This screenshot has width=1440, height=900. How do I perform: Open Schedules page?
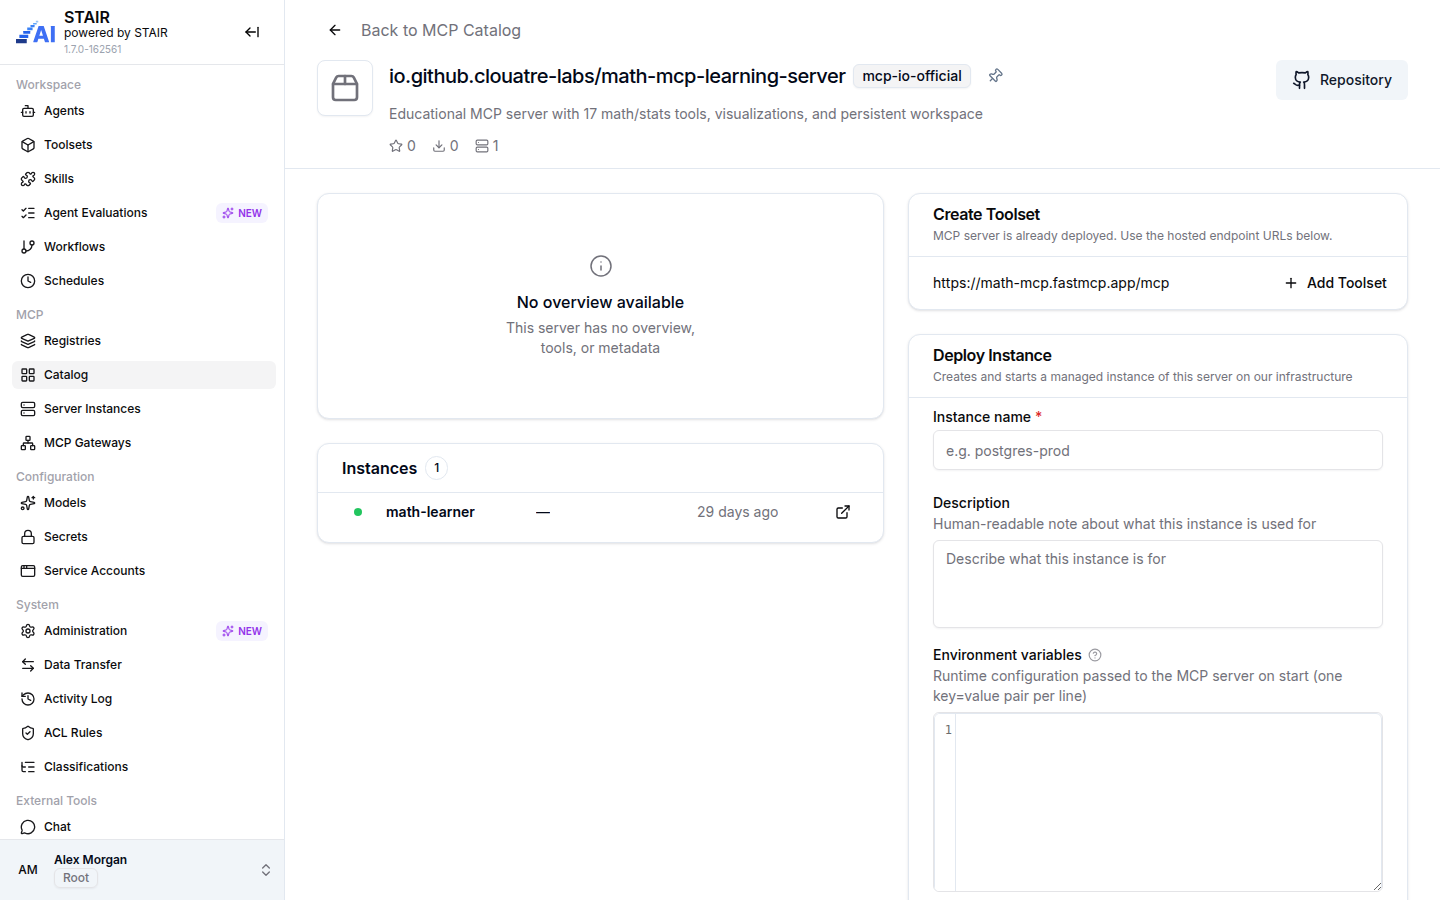point(144,281)
